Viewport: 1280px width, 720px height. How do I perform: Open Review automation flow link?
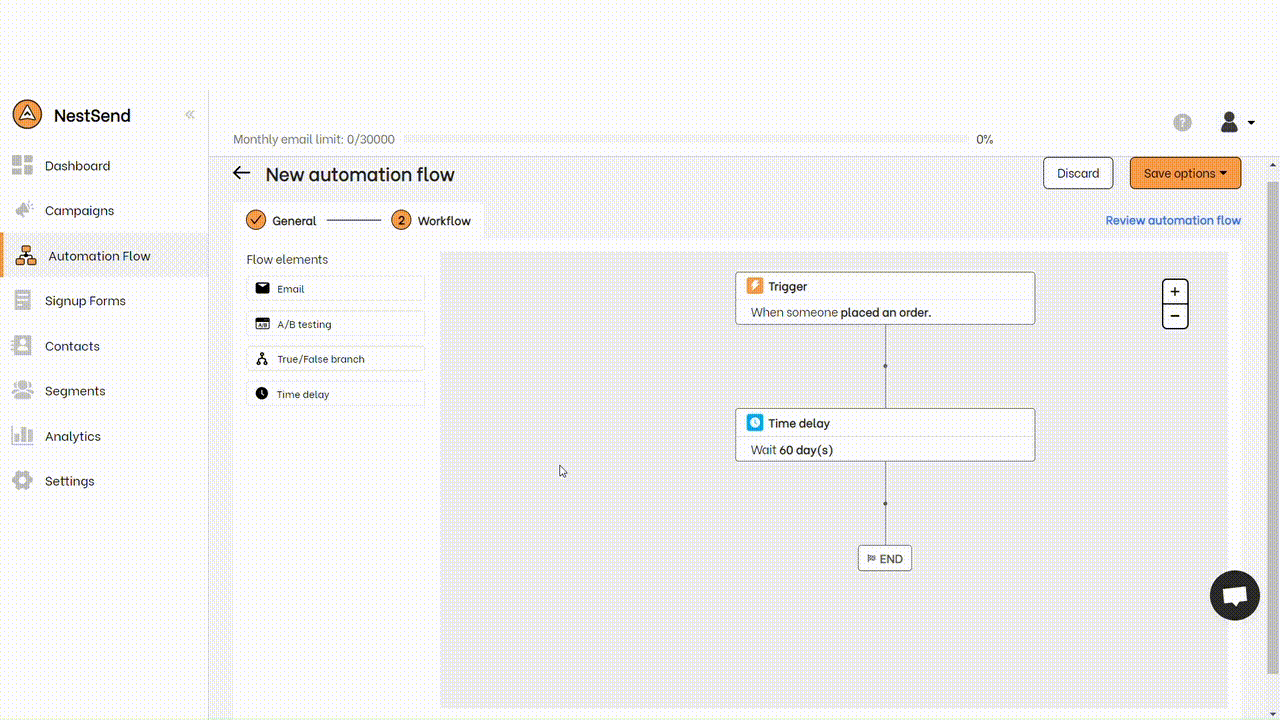click(1173, 220)
